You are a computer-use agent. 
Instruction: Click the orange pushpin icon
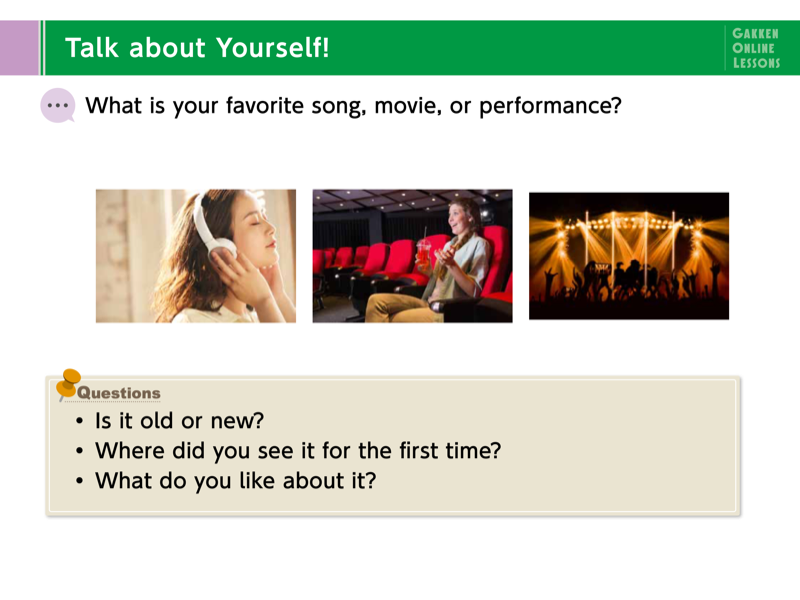tap(67, 384)
